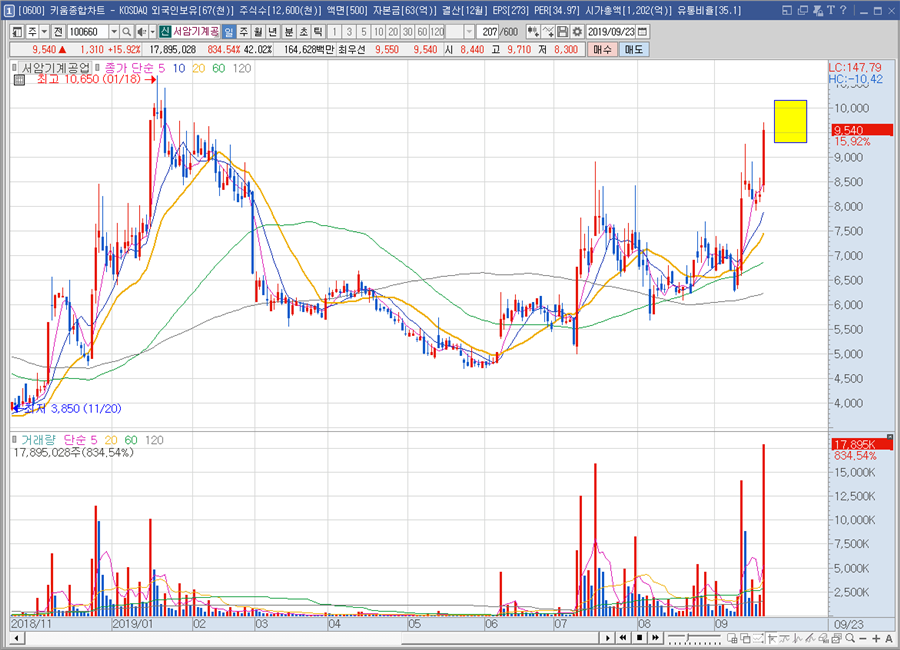Click the horizontal chart scrollbar thumb
Image resolution: width=900 pixels, height=650 pixels.
pos(500,638)
